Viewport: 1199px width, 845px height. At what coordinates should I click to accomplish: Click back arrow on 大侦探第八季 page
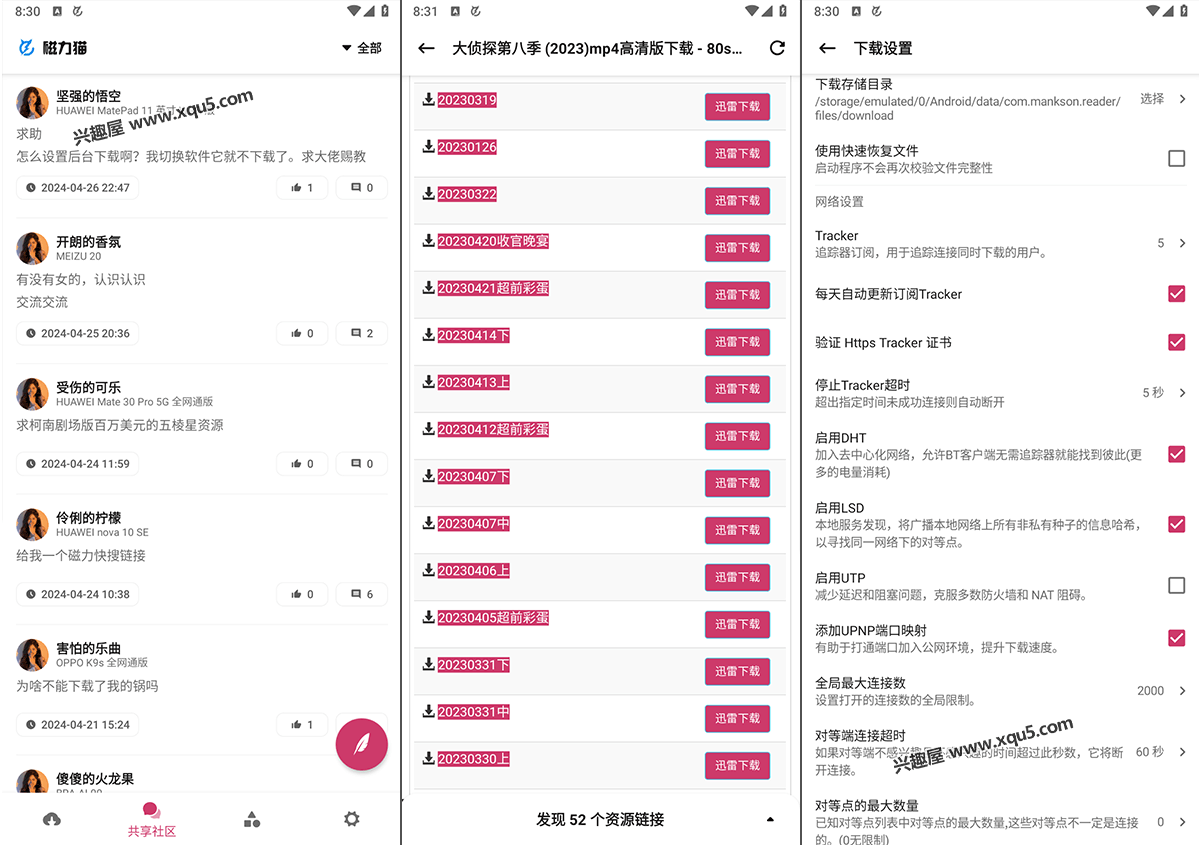(x=427, y=48)
